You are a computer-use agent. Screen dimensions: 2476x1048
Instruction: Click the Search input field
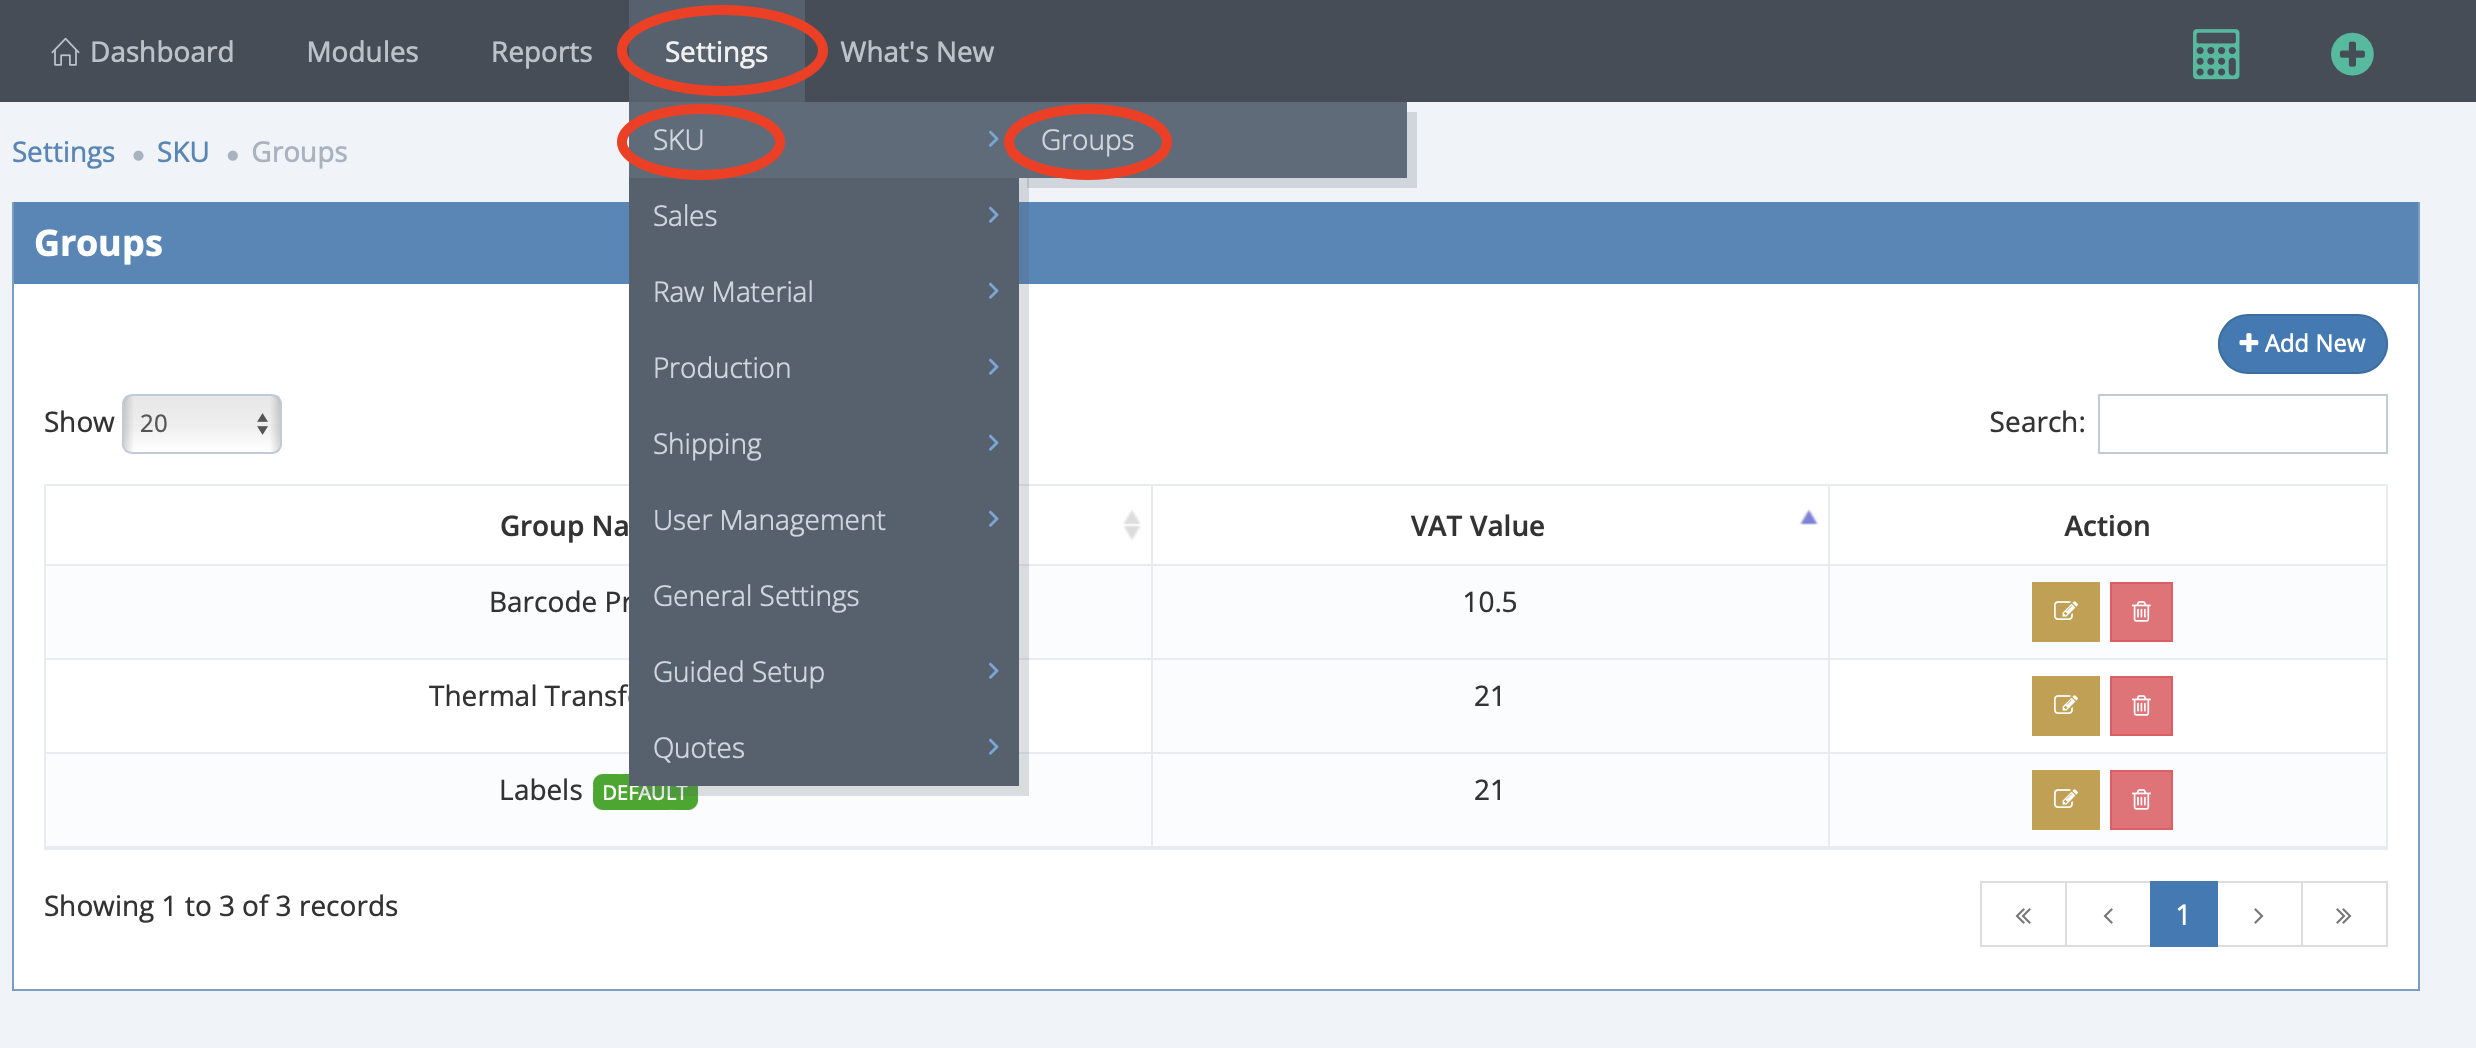[2241, 423]
